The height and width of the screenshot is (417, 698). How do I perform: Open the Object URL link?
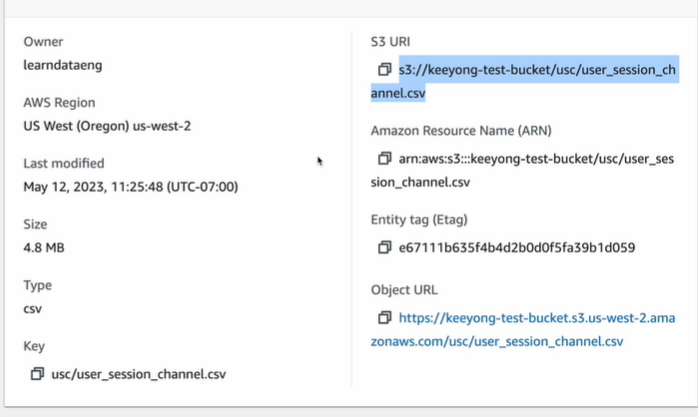coord(523,330)
